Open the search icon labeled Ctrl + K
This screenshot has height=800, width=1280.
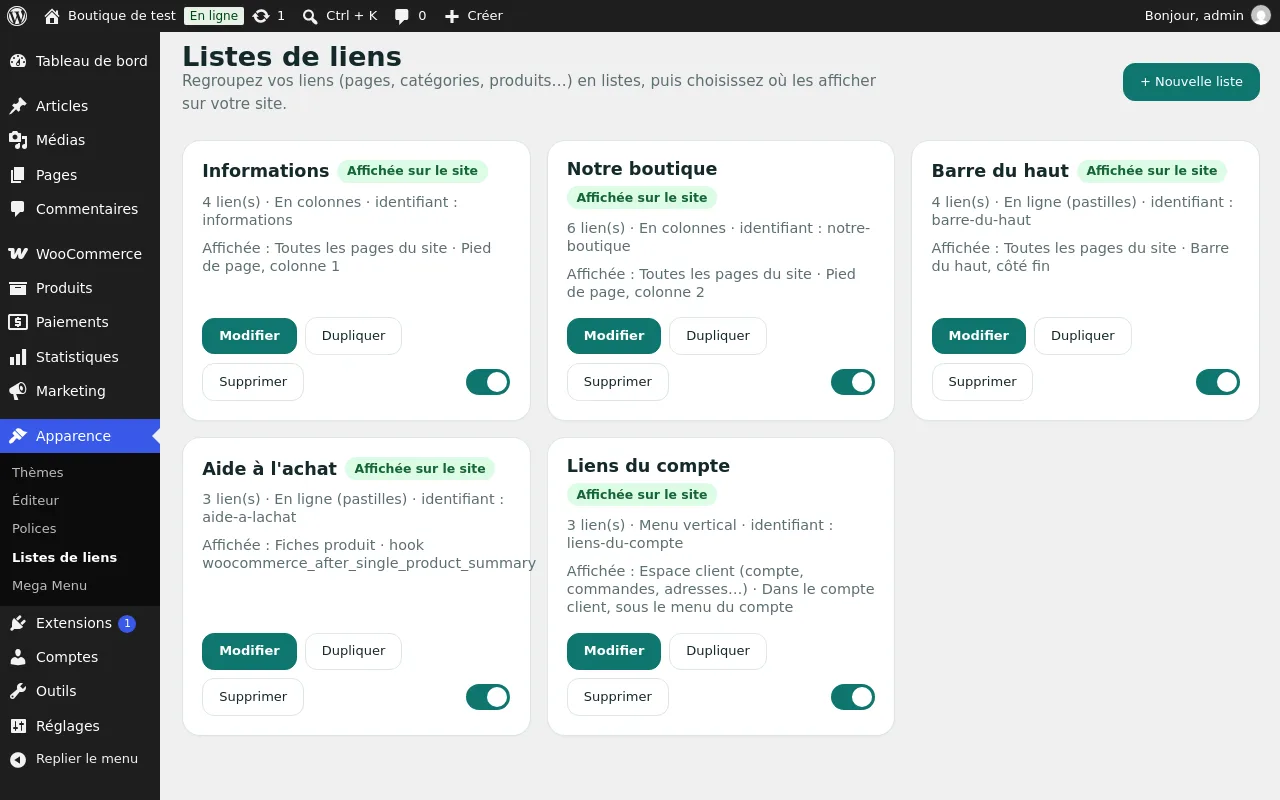click(x=310, y=16)
